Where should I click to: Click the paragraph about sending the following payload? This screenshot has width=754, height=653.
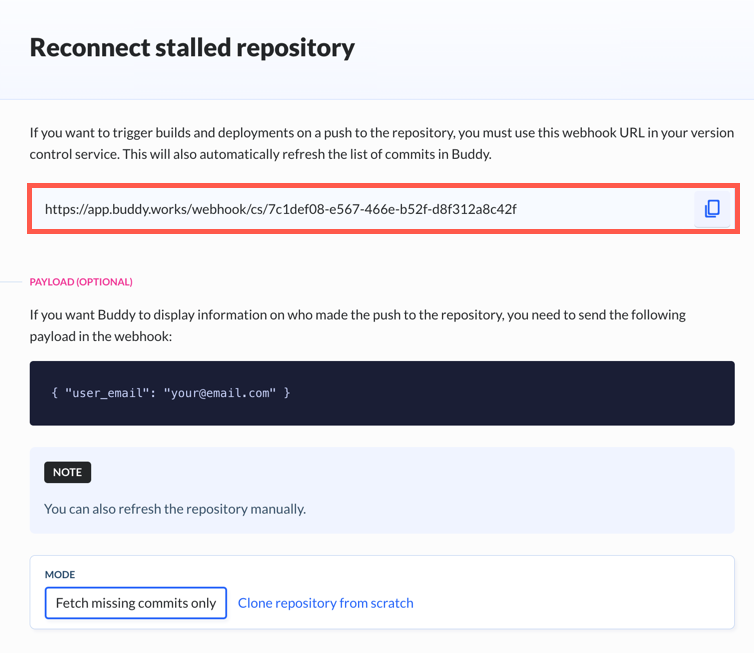coord(358,326)
